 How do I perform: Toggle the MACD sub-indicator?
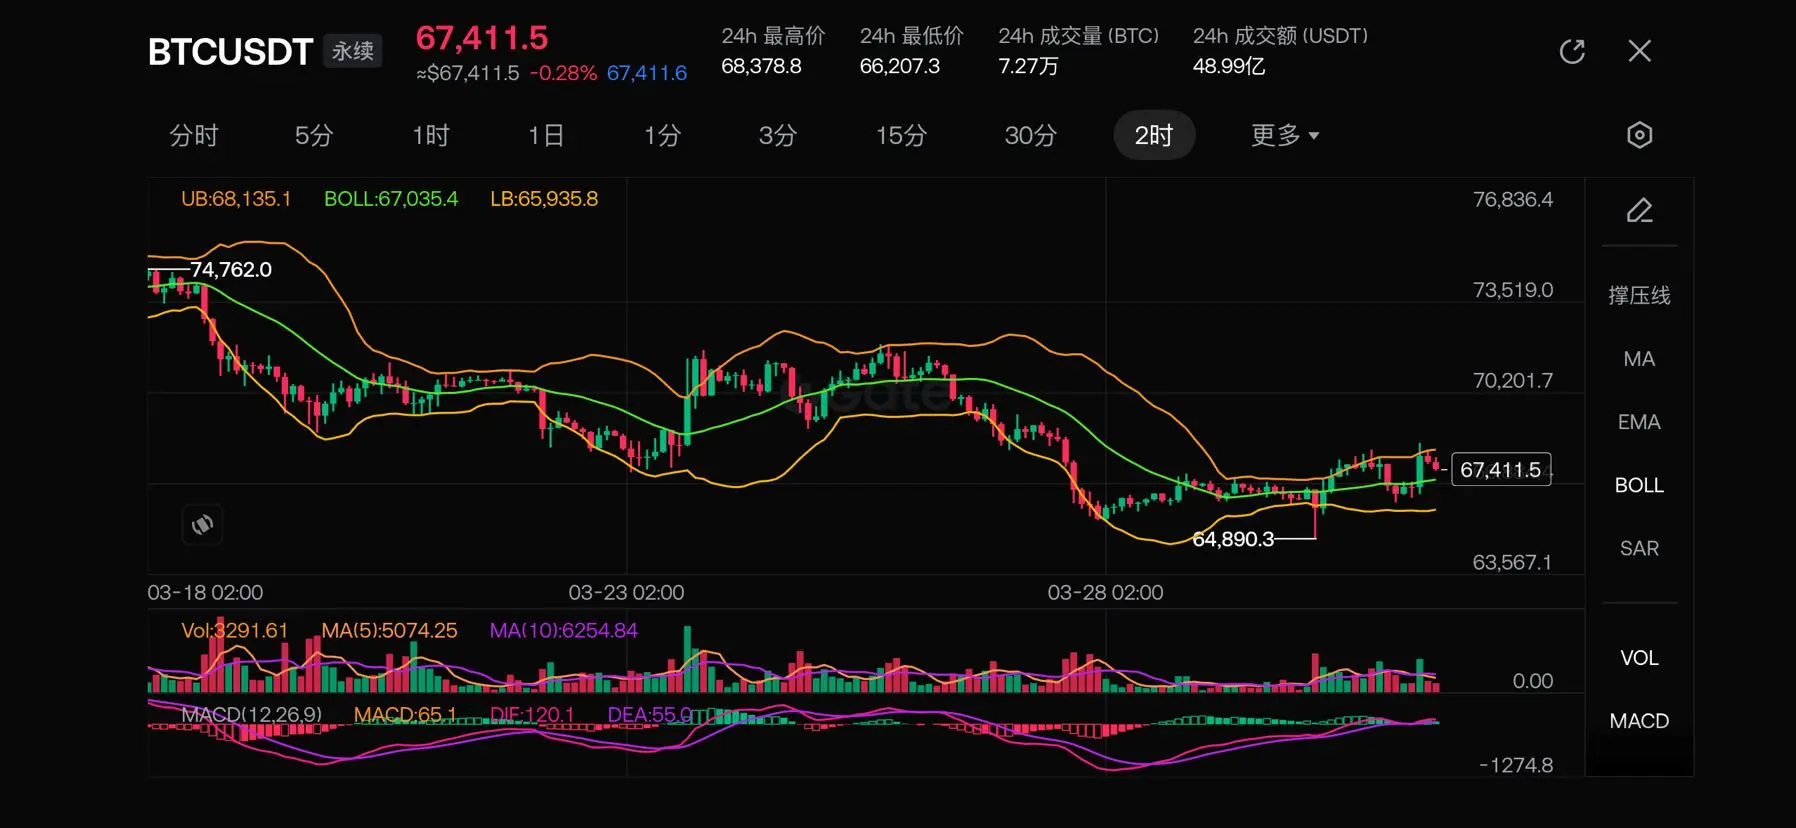click(x=1639, y=721)
